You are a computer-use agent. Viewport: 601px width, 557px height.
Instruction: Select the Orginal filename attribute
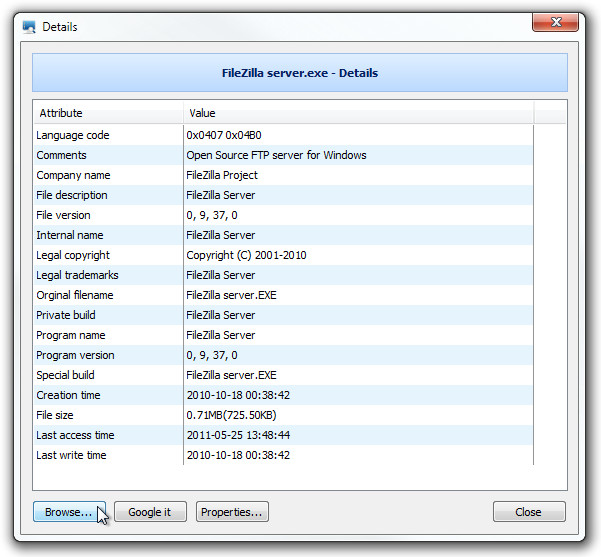pos(75,295)
